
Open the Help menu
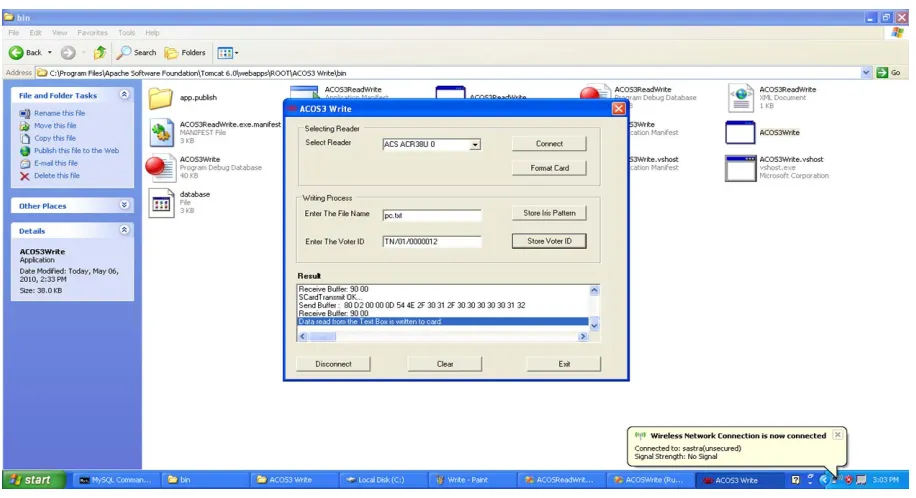[x=152, y=33]
